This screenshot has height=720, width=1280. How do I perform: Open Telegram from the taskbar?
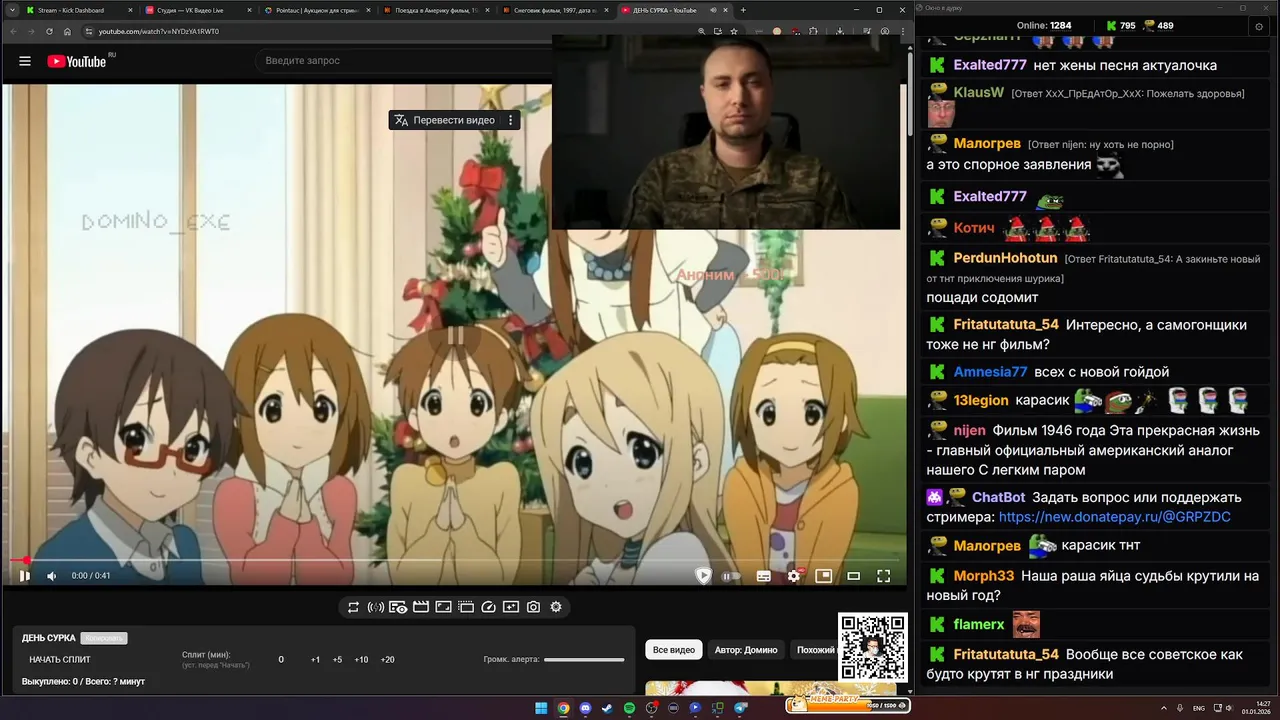(740, 708)
